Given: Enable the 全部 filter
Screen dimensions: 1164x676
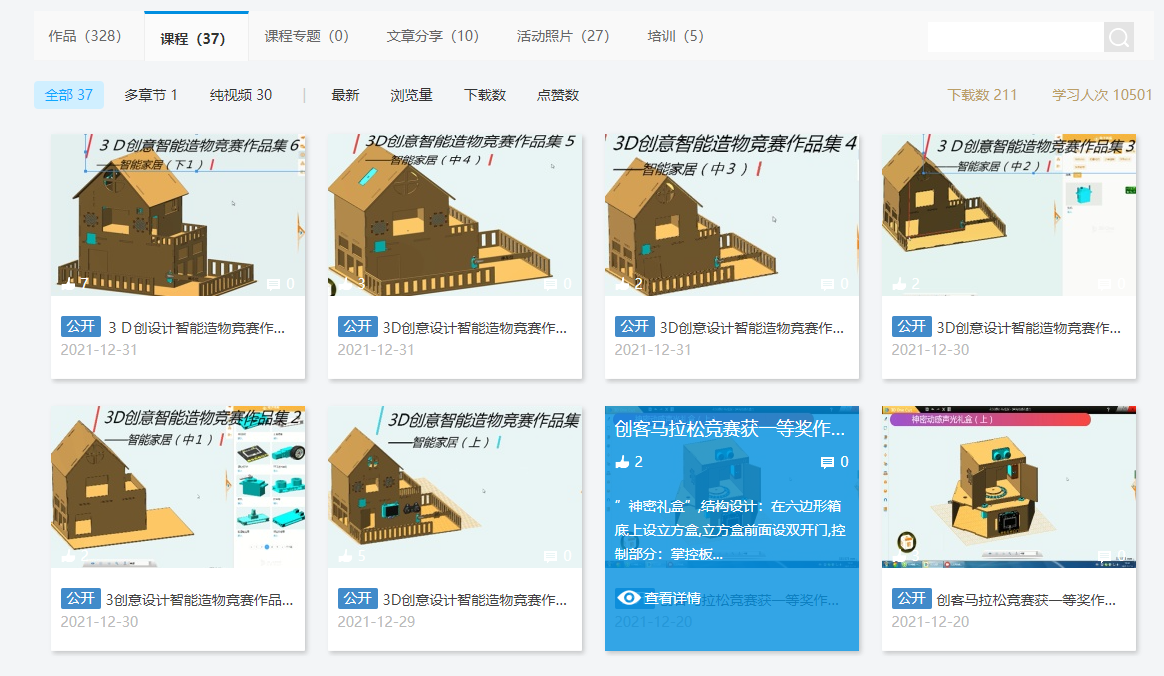Looking at the screenshot, I should click(x=68, y=94).
